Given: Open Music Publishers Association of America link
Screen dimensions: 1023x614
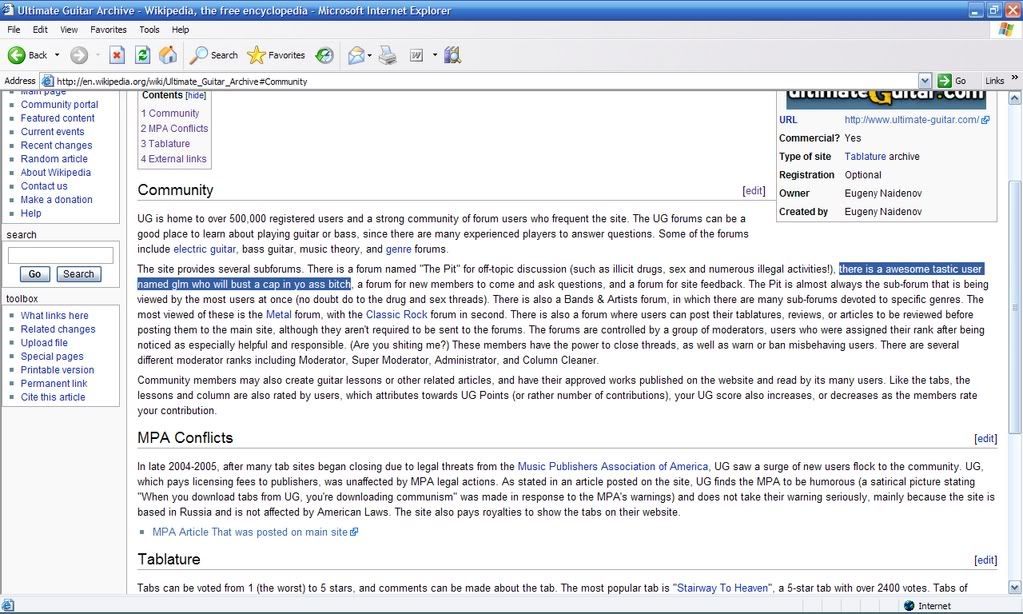Looking at the screenshot, I should click(613, 467).
